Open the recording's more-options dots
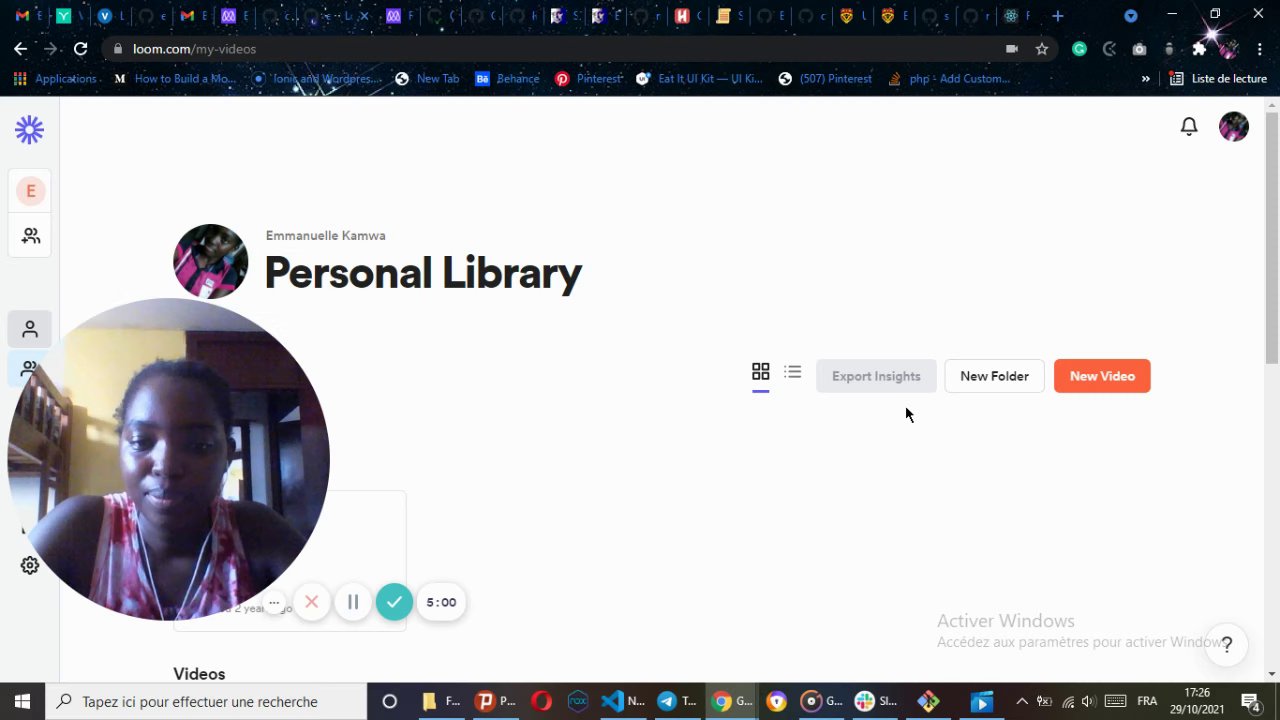The height and width of the screenshot is (720, 1280). pos(274,603)
